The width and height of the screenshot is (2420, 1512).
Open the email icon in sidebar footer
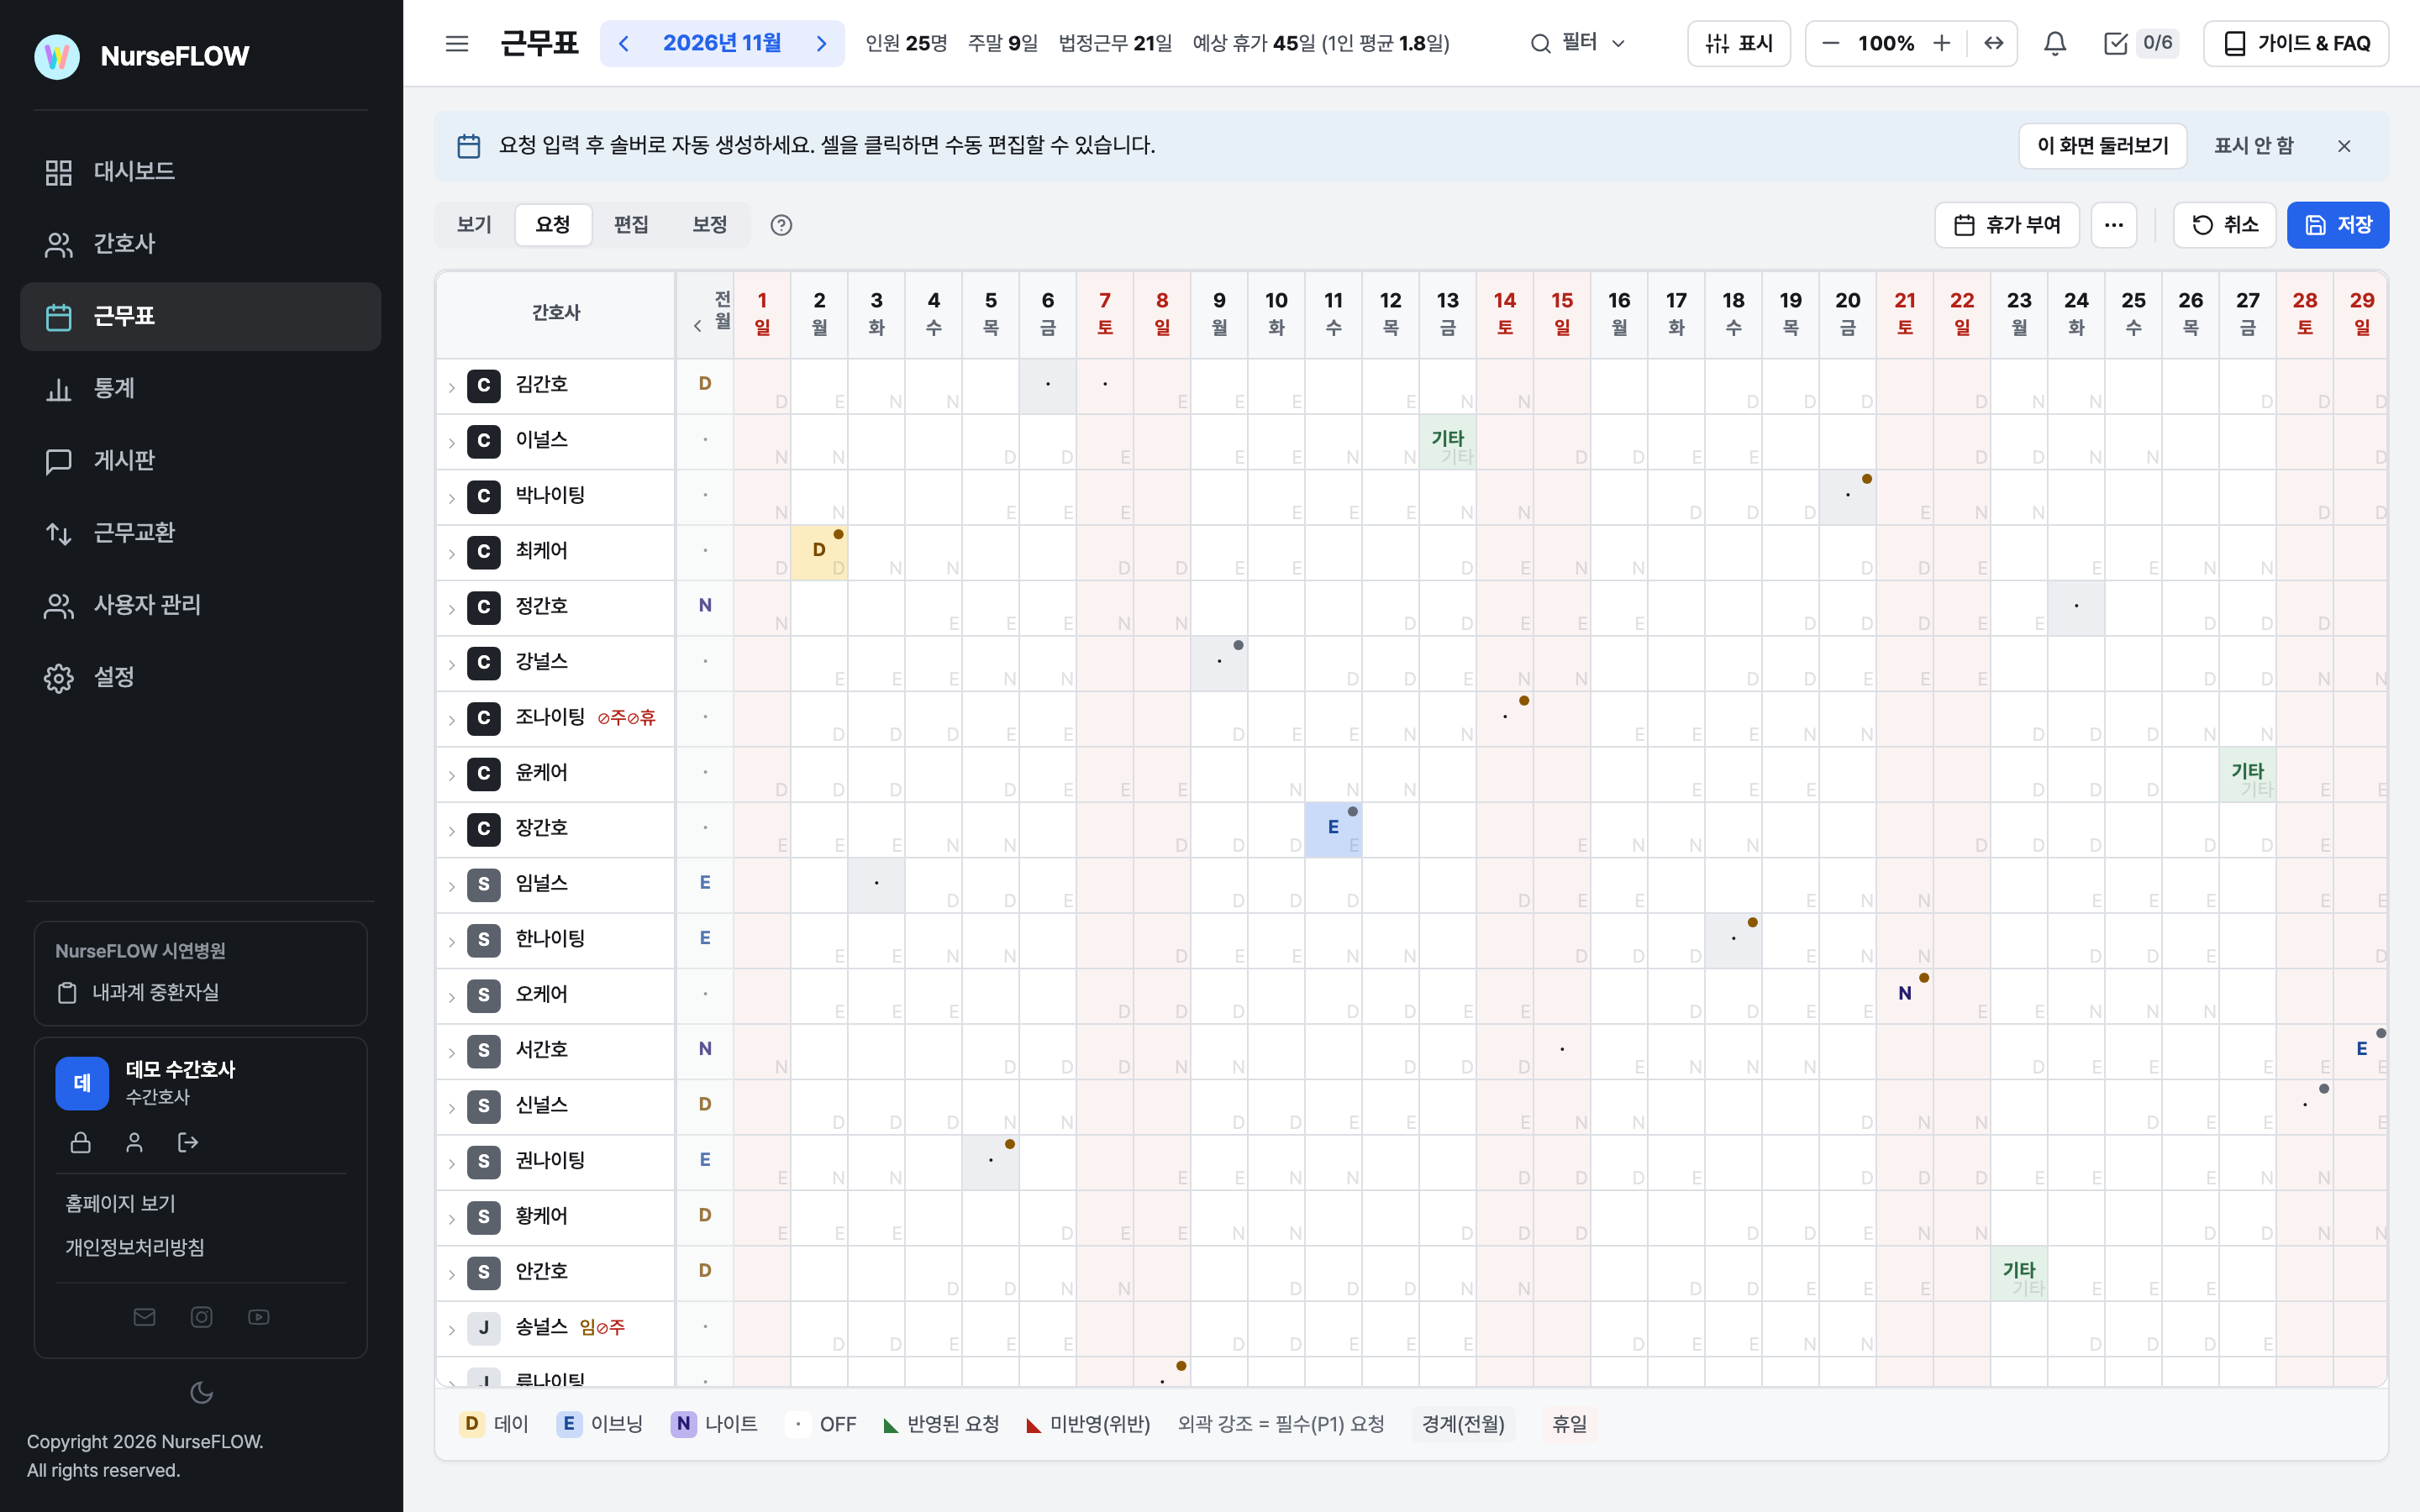point(144,1317)
